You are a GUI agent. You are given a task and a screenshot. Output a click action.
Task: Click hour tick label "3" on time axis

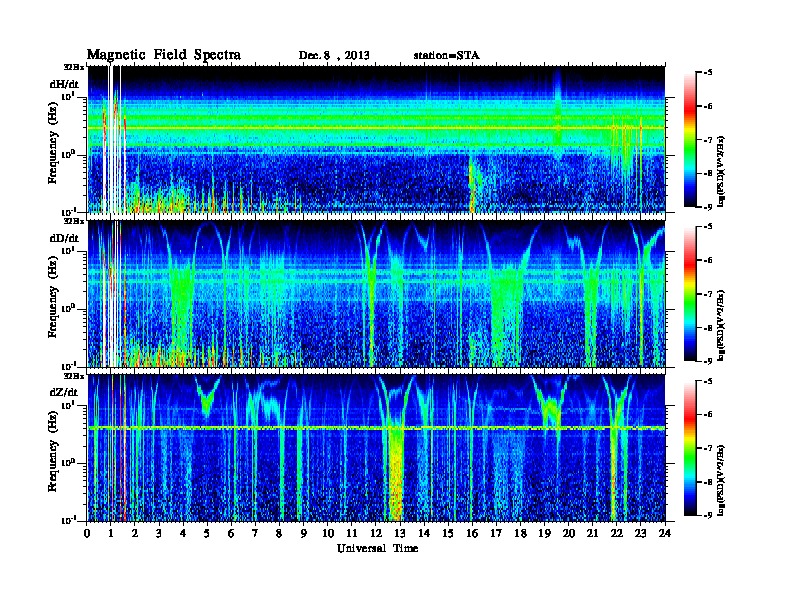click(x=160, y=533)
